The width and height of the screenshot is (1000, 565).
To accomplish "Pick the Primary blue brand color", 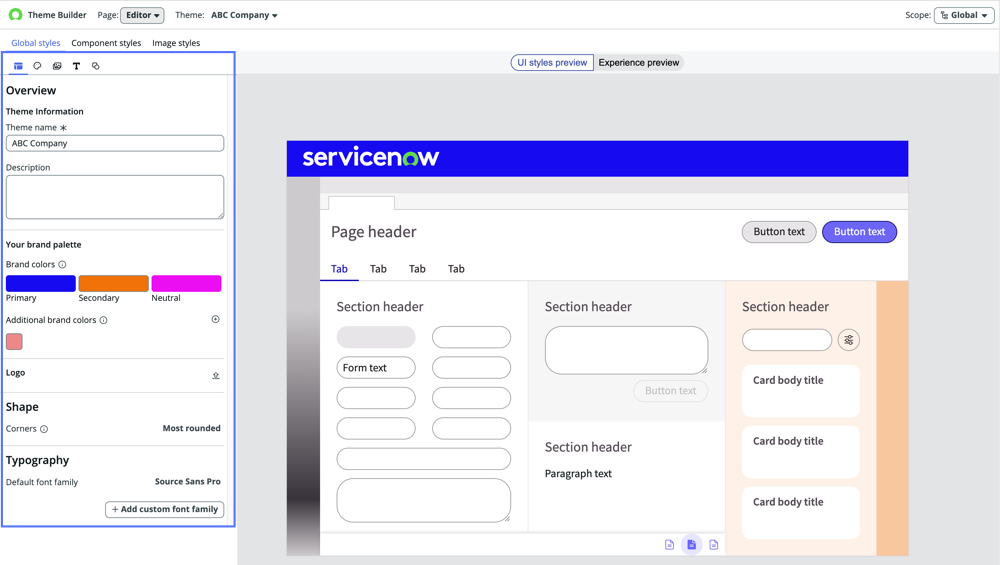I will pos(41,283).
